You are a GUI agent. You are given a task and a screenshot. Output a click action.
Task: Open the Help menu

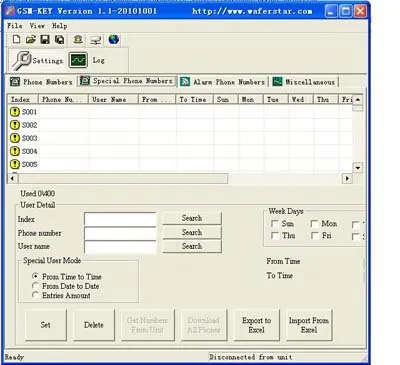pyautogui.click(x=59, y=26)
